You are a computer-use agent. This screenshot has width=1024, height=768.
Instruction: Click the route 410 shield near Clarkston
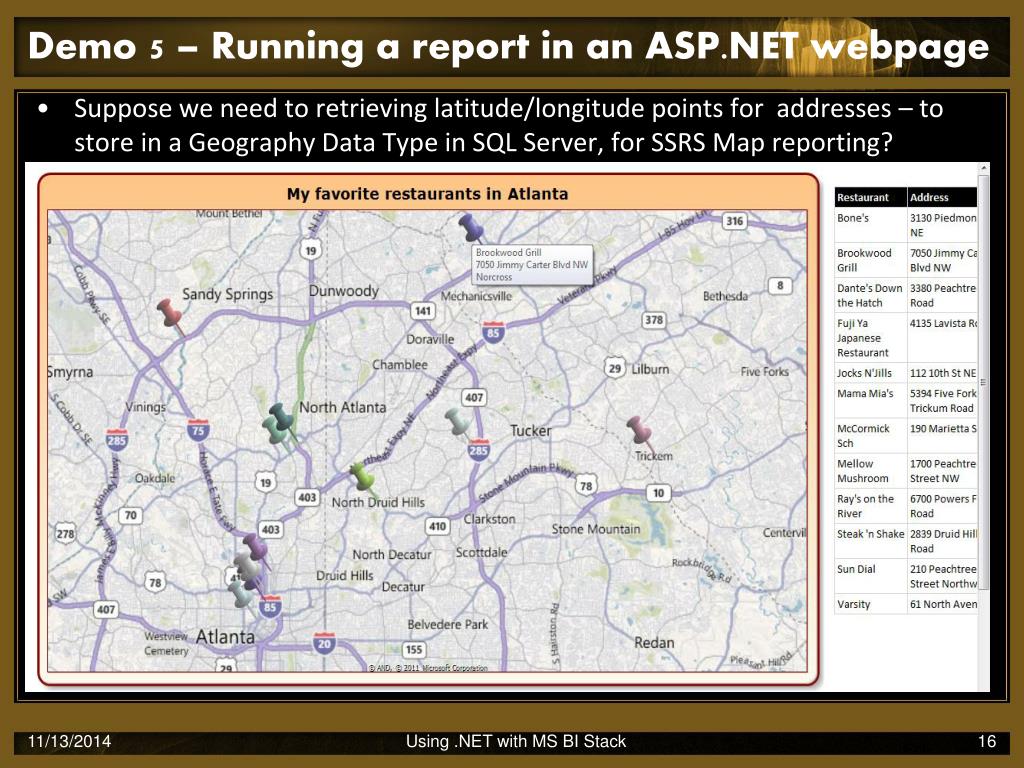437,526
